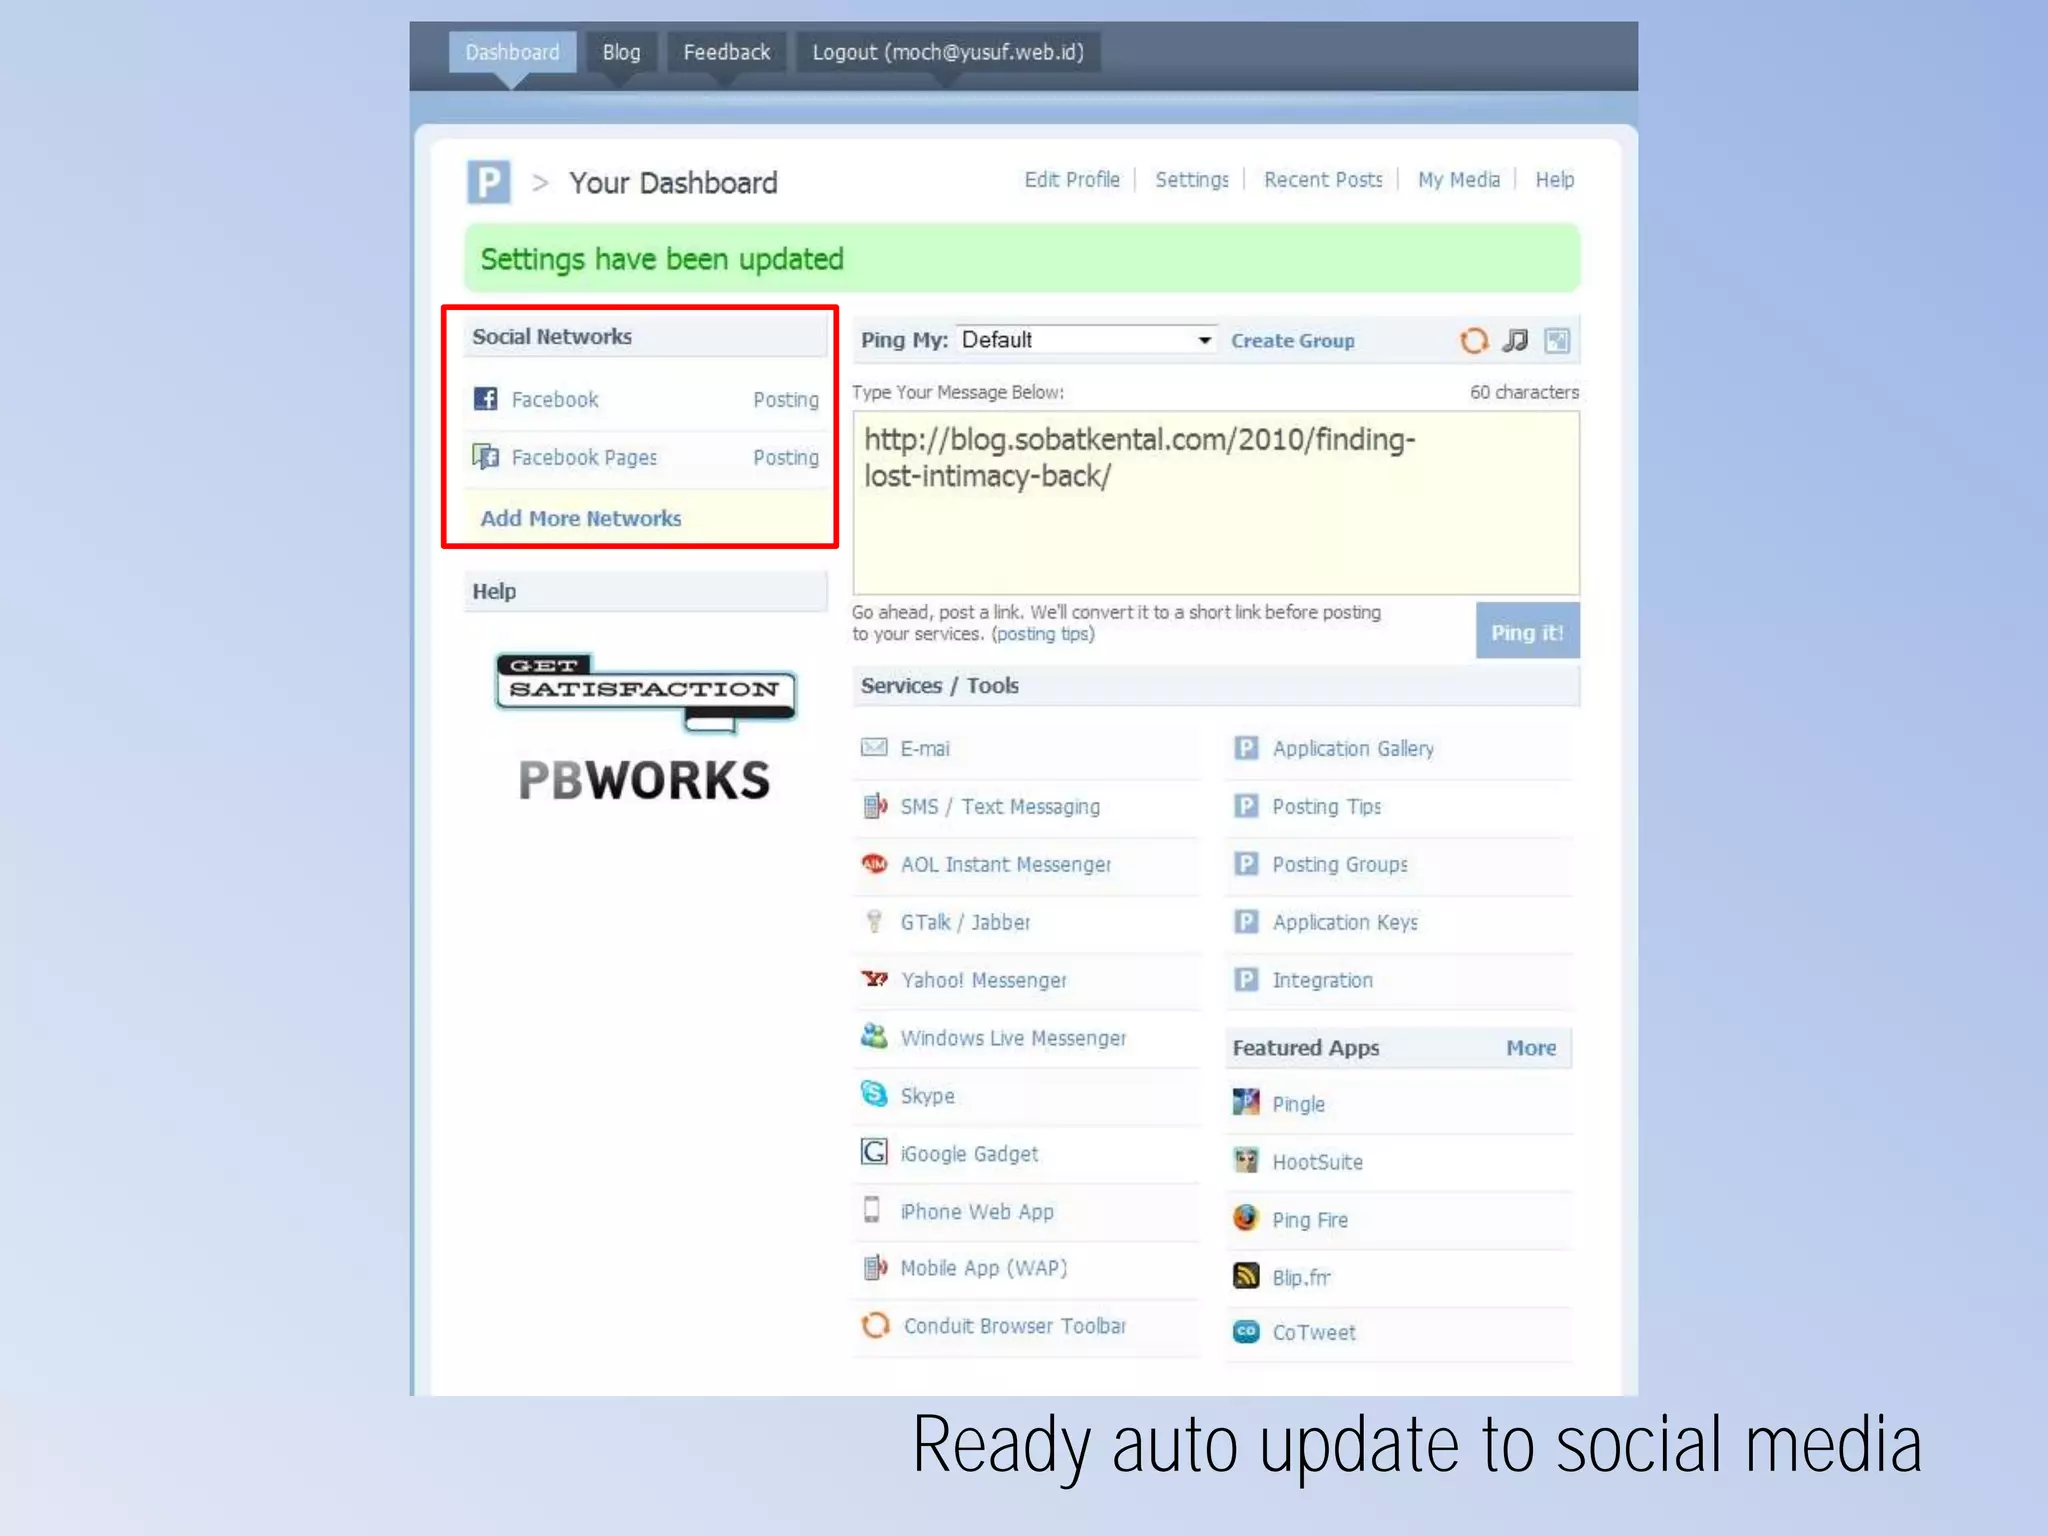
Task: Click the Blip.fm icon
Action: click(1246, 1276)
